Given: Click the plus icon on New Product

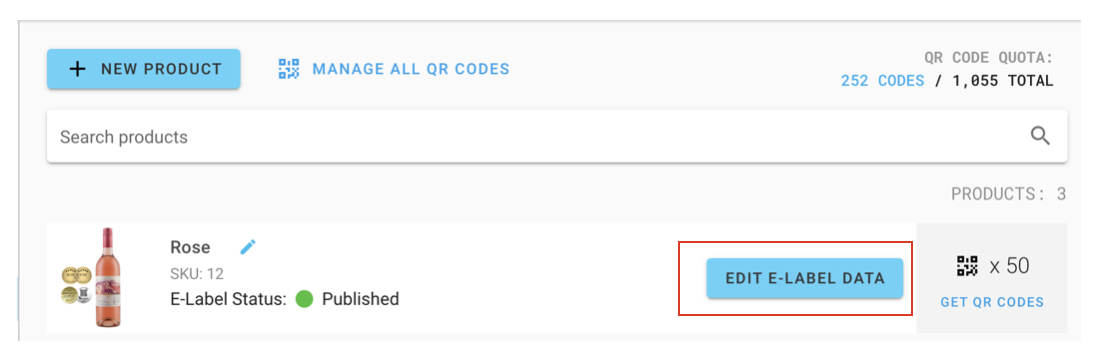Looking at the screenshot, I should pyautogui.click(x=77, y=69).
